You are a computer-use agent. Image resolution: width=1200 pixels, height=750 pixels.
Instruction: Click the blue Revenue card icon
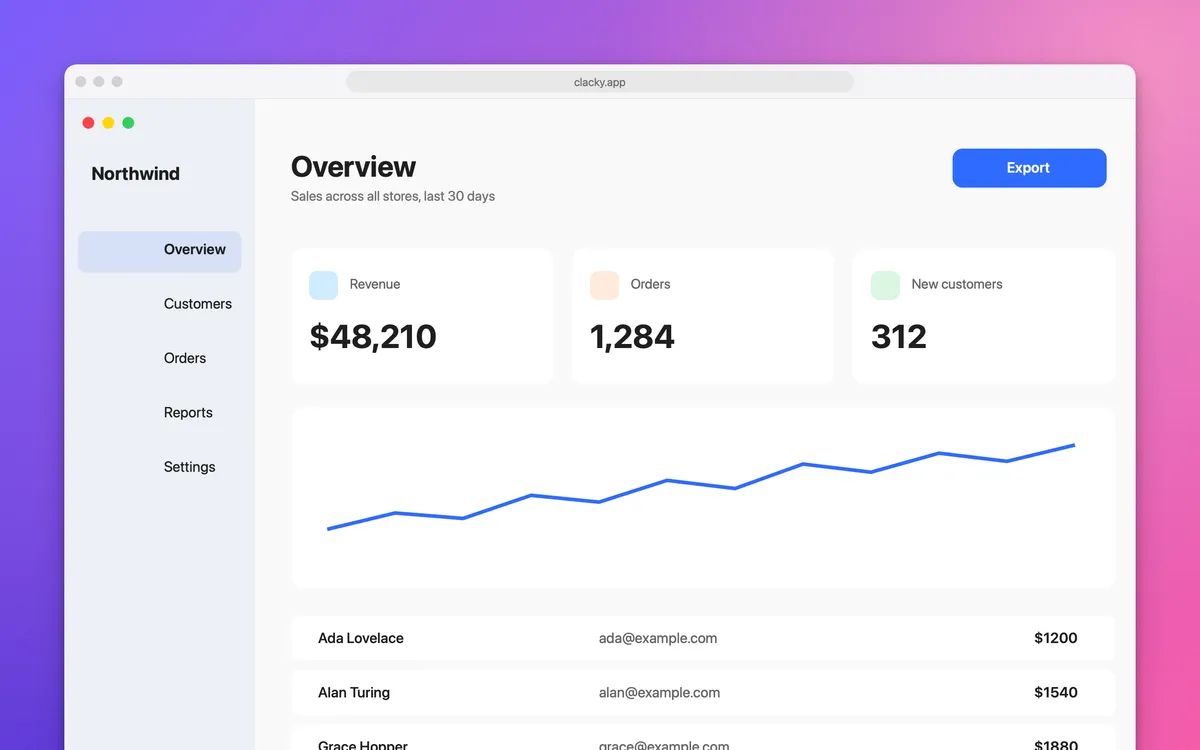(x=324, y=285)
